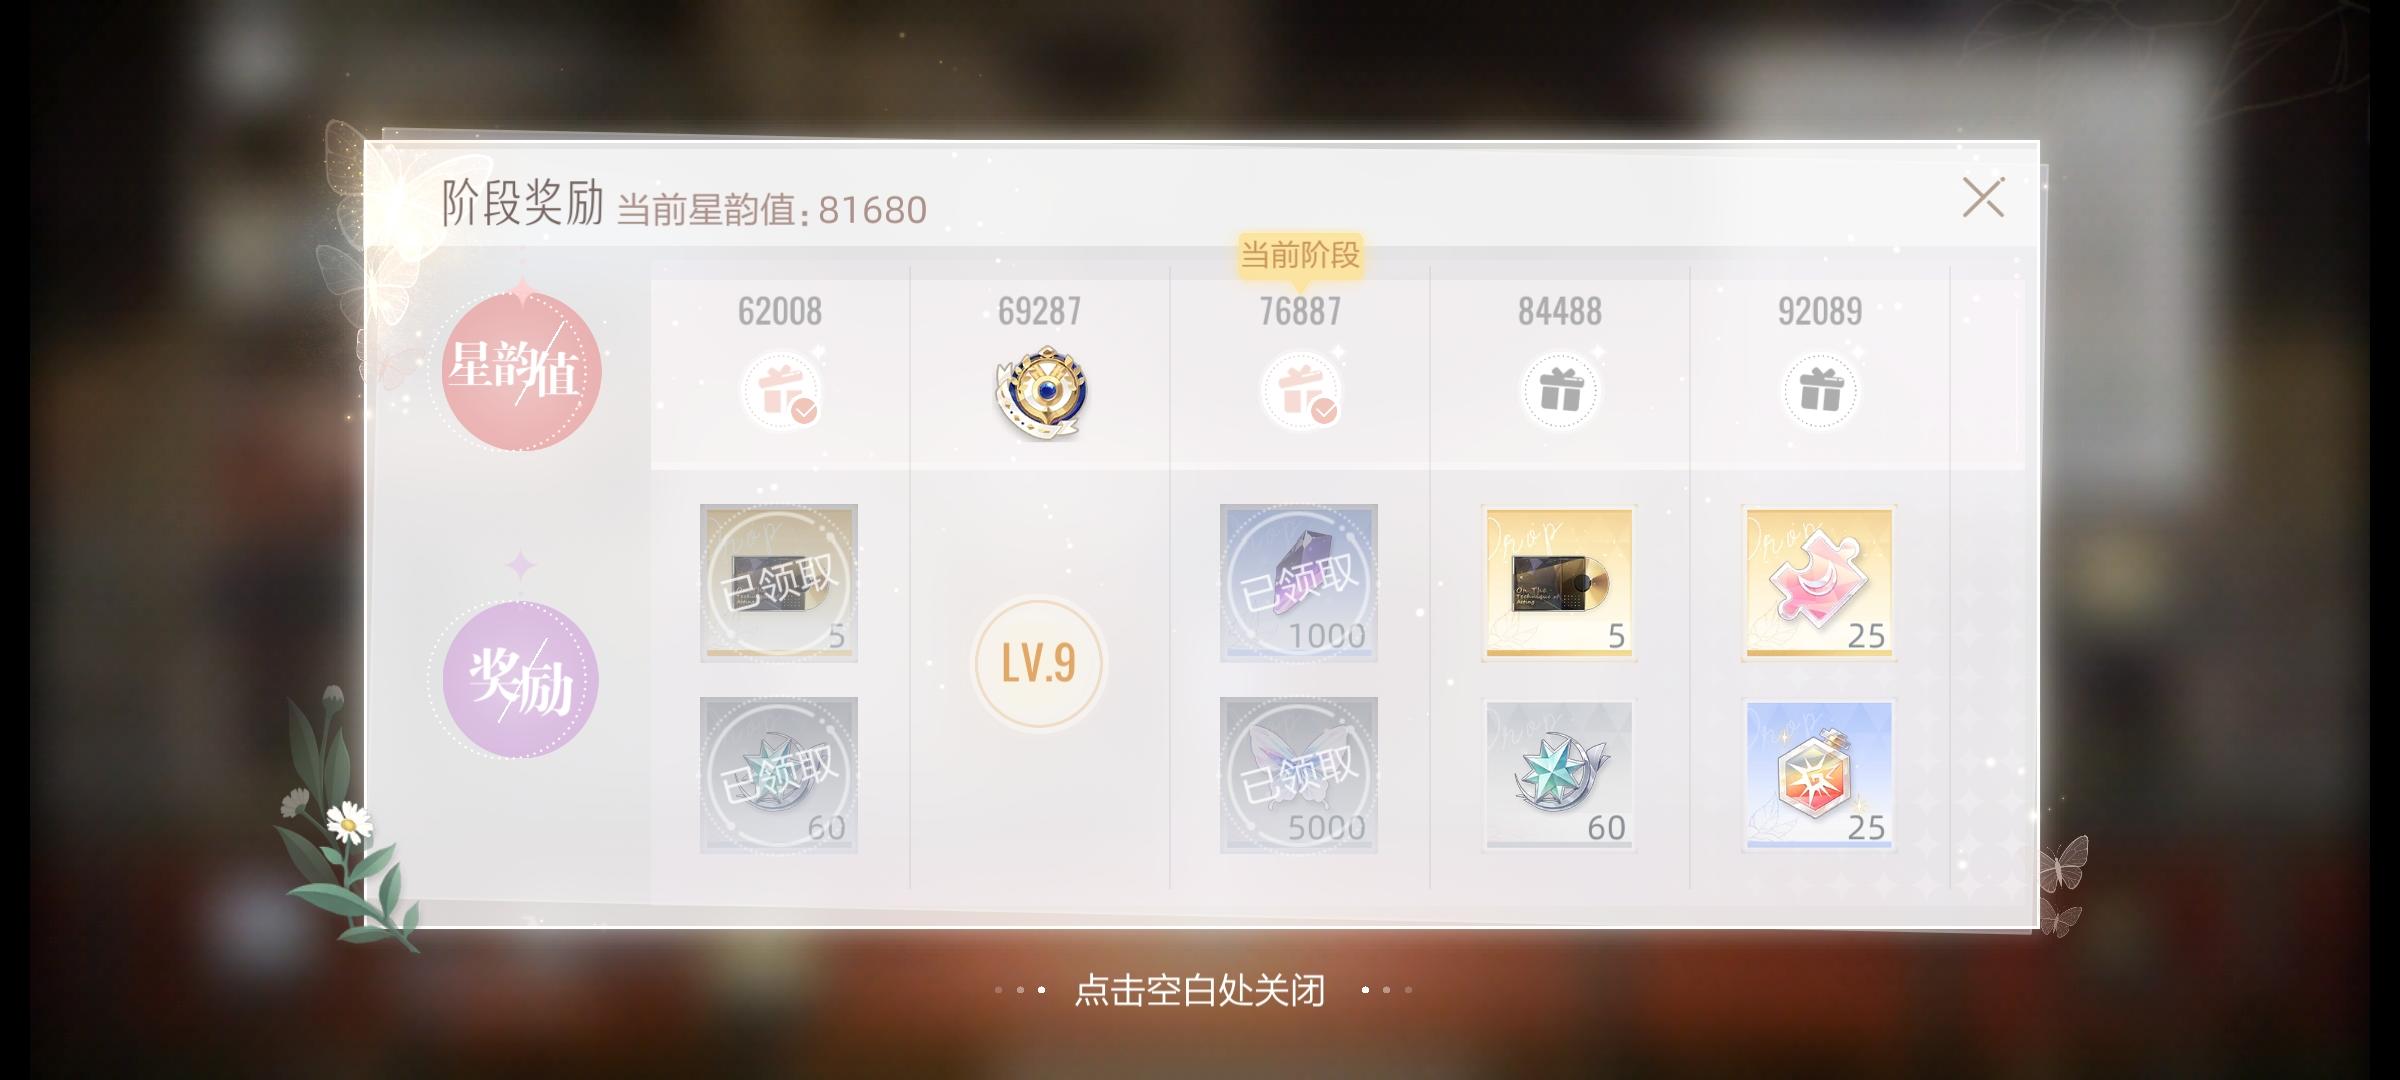This screenshot has height=1080, width=2400.
Task: Tap the purple 奖励 circle label
Action: 520,679
